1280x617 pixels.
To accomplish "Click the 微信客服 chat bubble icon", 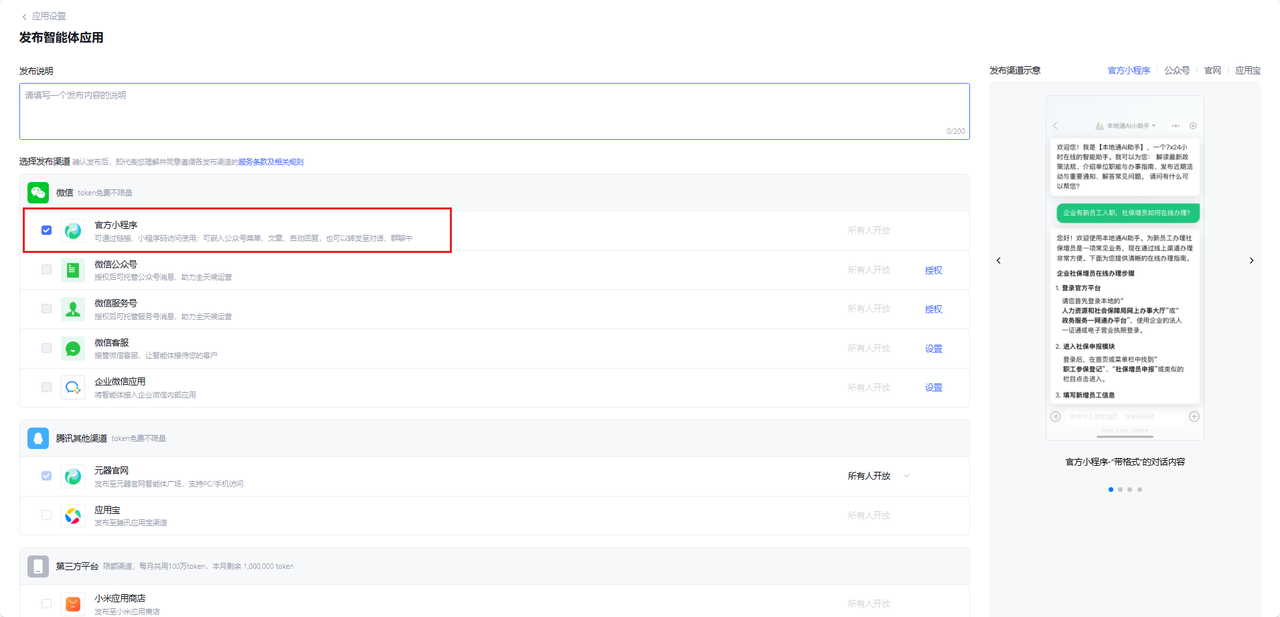I will click(73, 348).
